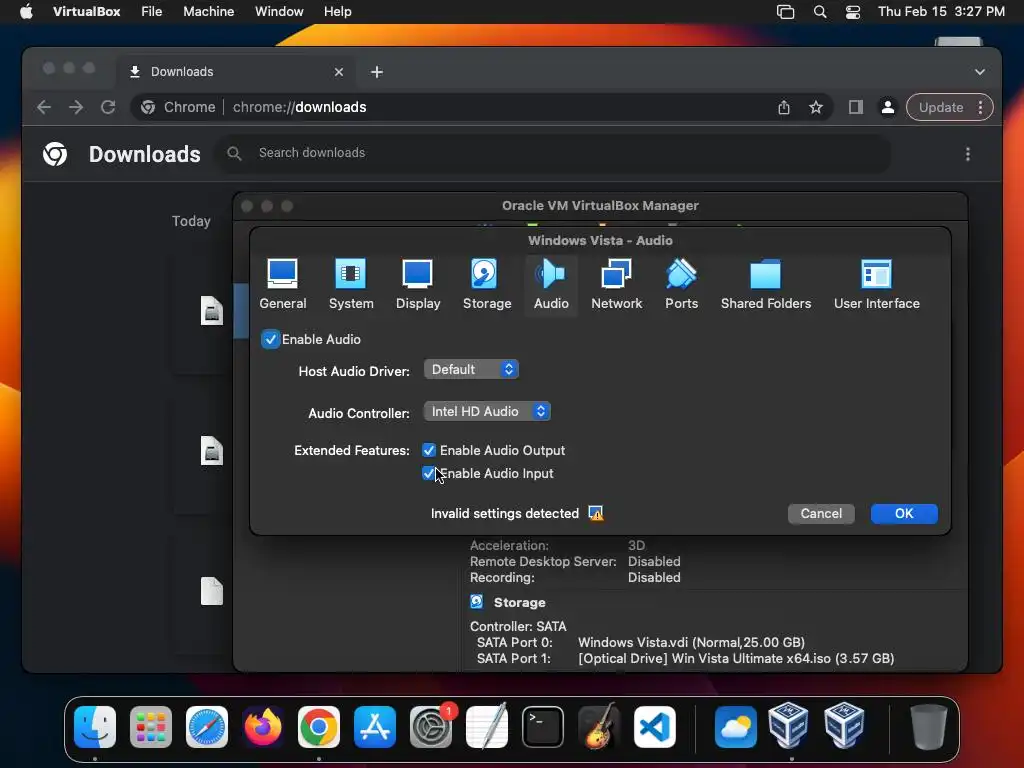Click the Search downloads field

554,153
